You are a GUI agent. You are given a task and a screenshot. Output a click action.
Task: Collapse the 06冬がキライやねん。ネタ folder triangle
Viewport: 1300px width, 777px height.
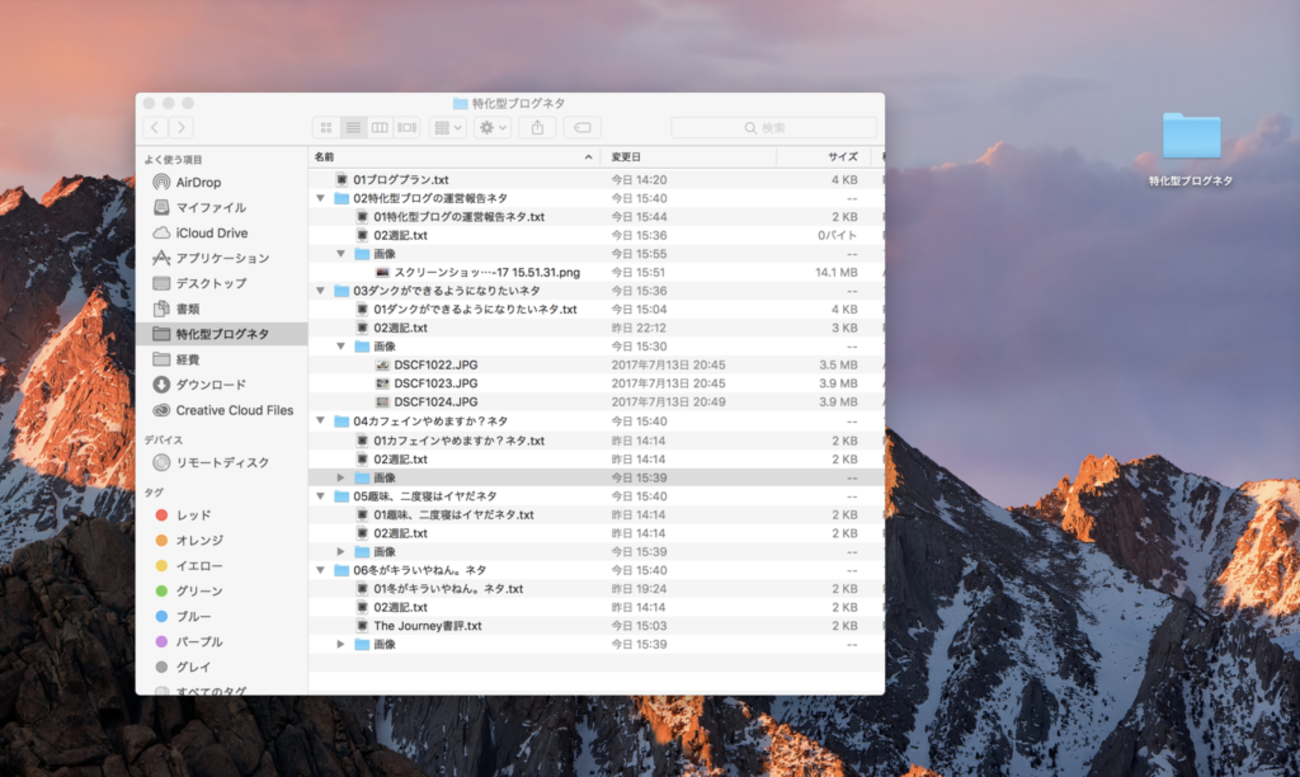320,570
